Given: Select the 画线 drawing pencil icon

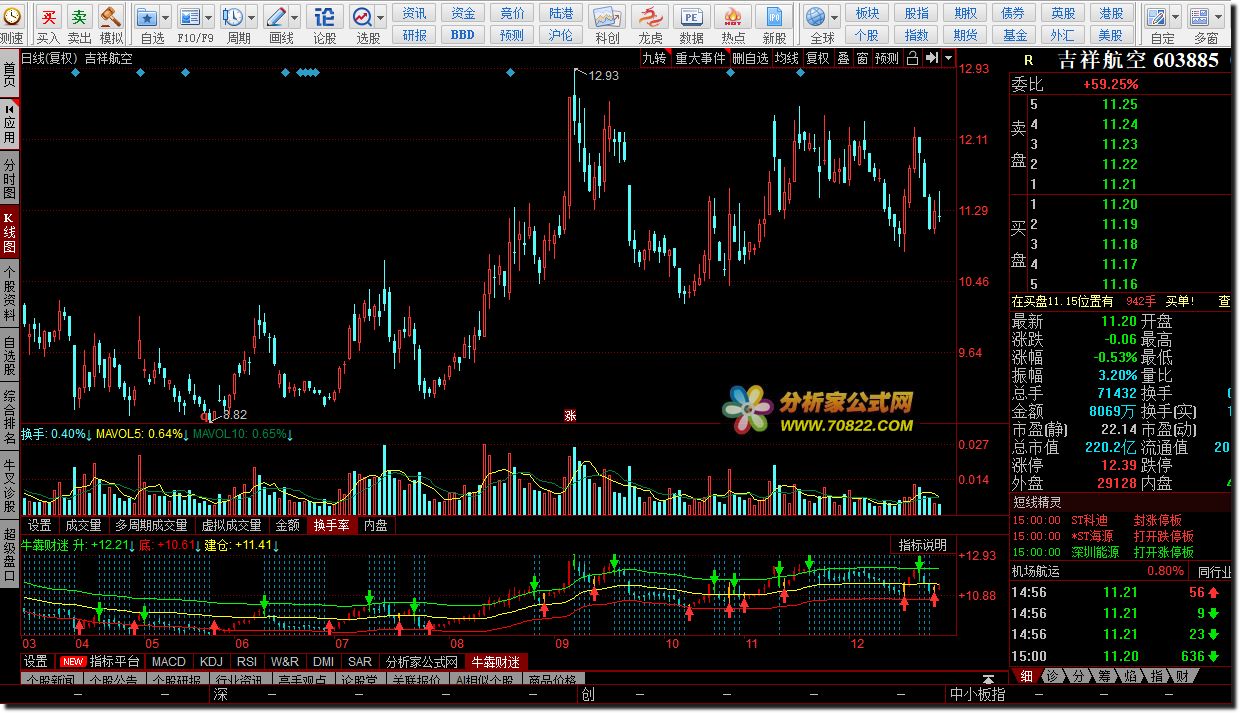Looking at the screenshot, I should (276, 17).
